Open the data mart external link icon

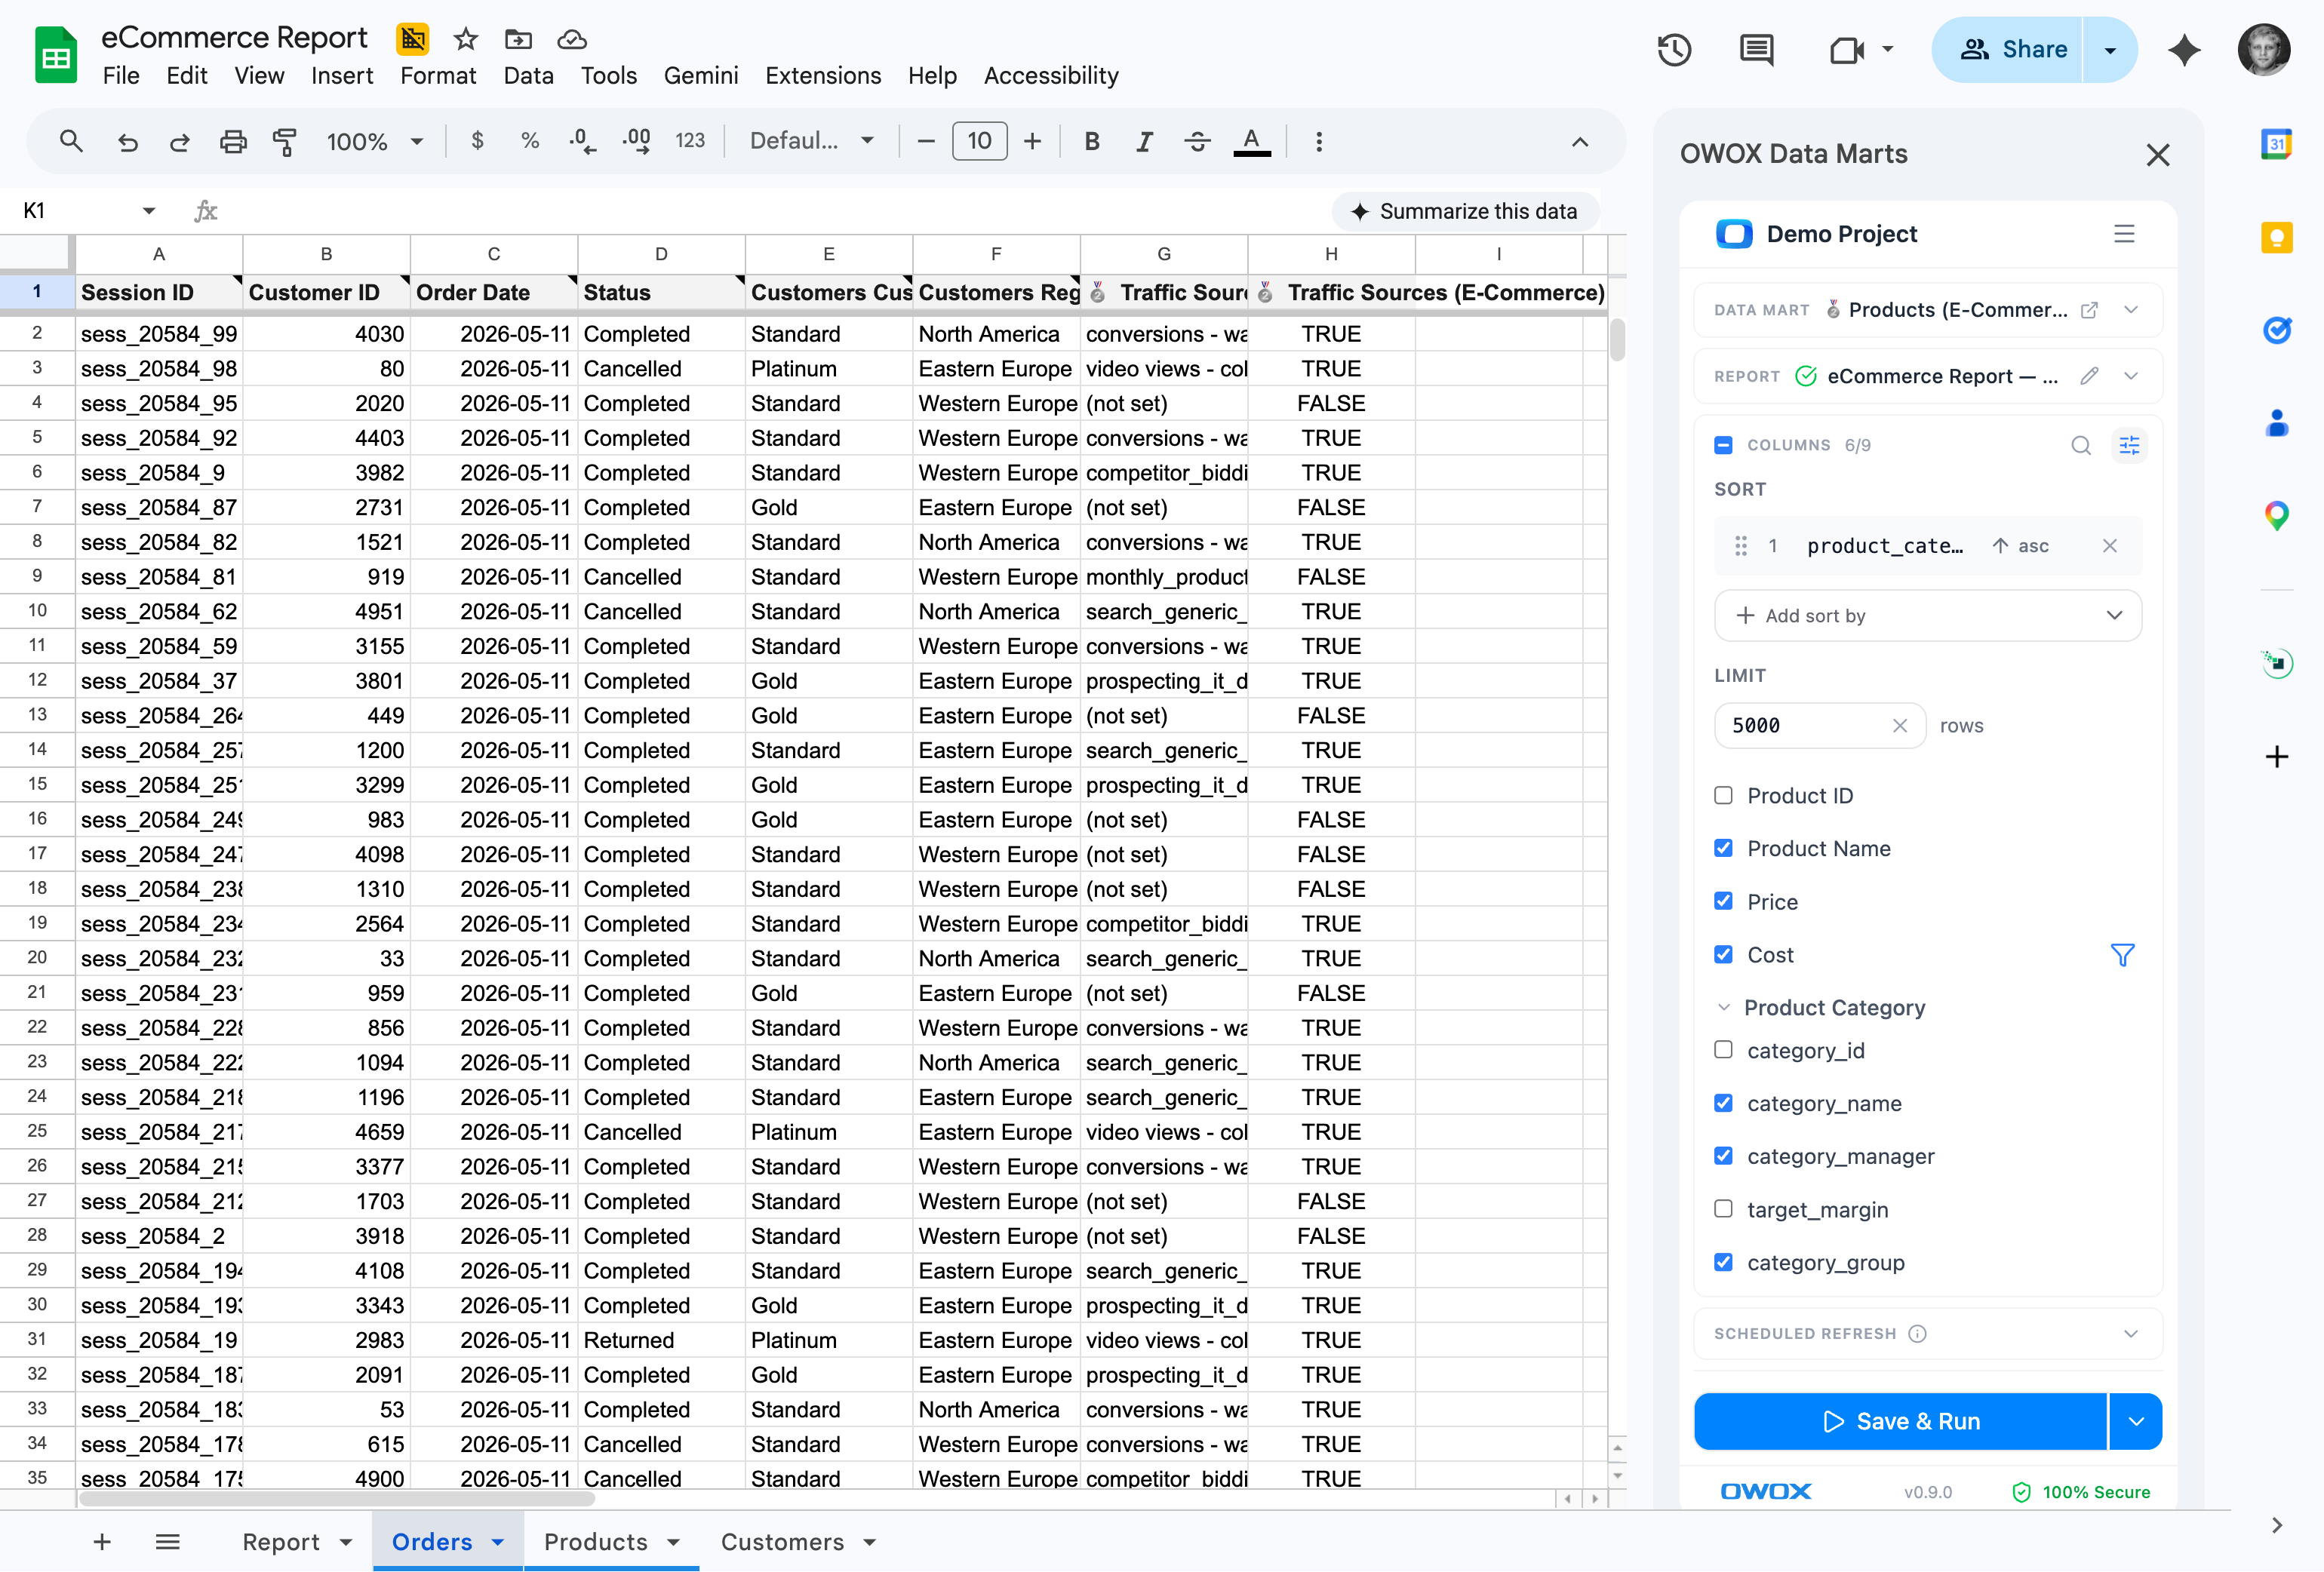tap(2088, 310)
